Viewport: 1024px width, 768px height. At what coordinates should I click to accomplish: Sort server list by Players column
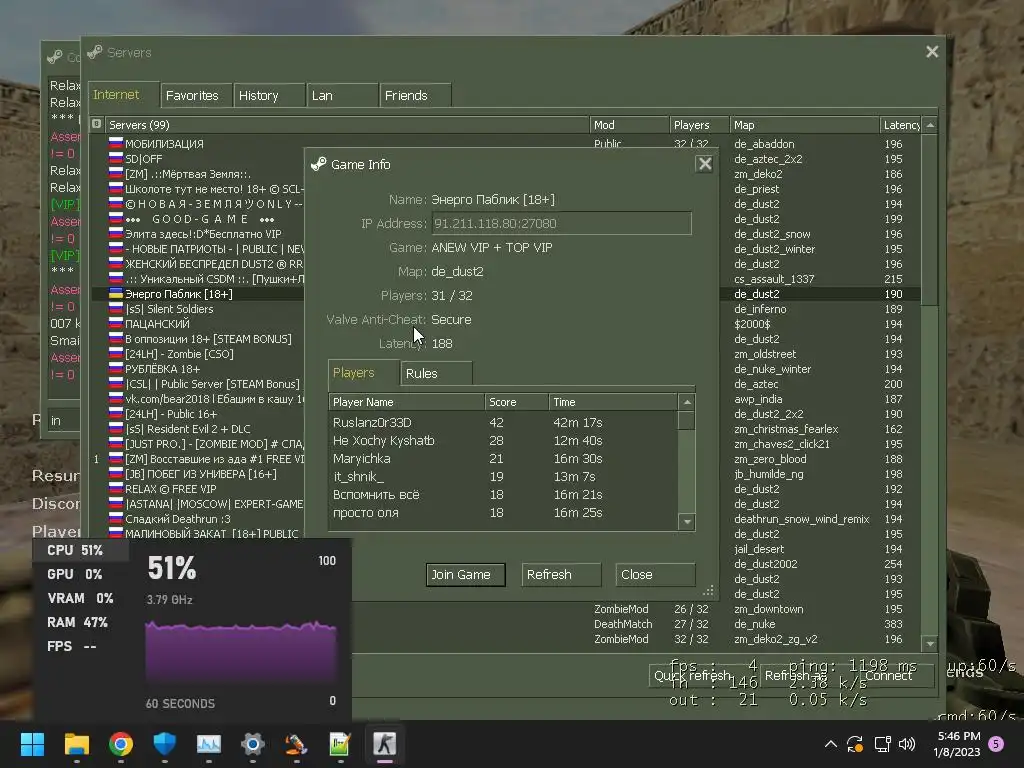[699, 125]
